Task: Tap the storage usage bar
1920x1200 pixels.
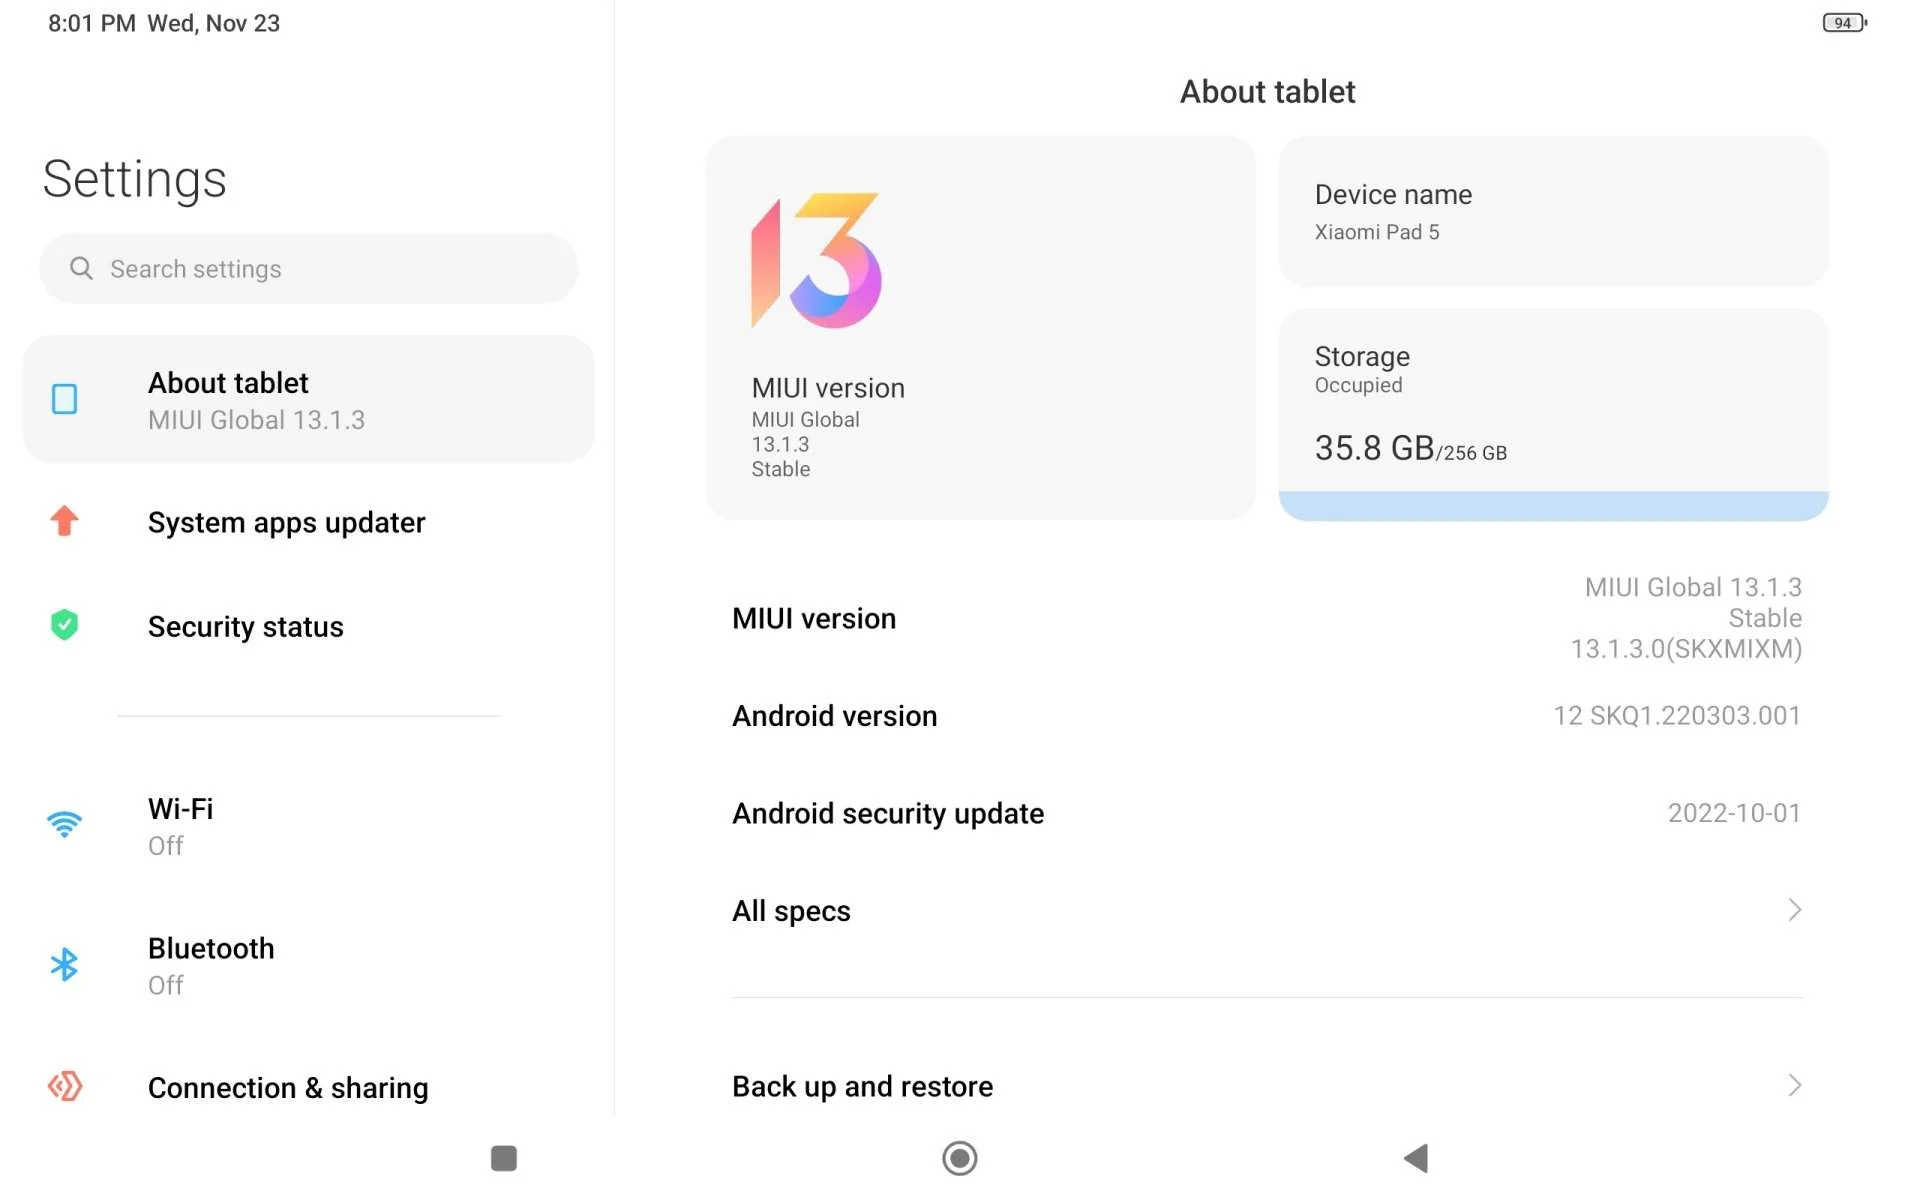Action: (x=1553, y=505)
